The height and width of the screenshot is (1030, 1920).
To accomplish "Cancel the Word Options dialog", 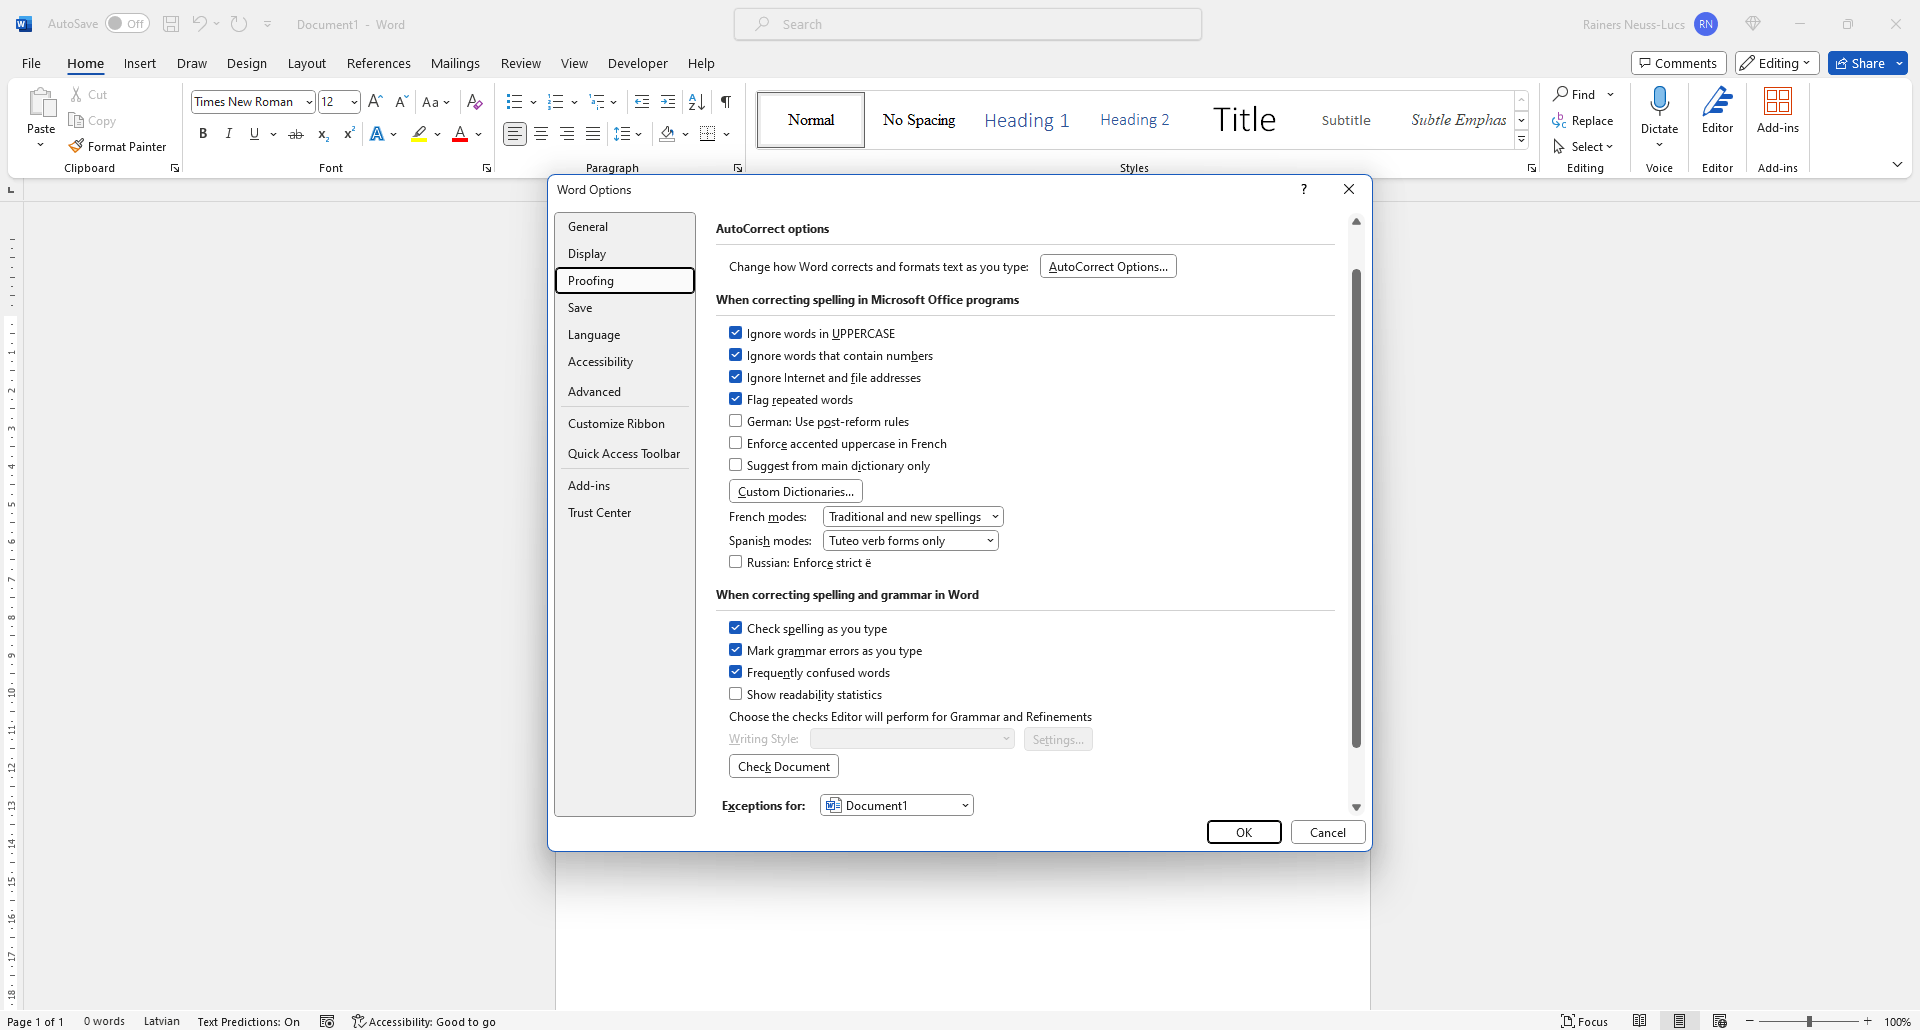I will pos(1328,832).
